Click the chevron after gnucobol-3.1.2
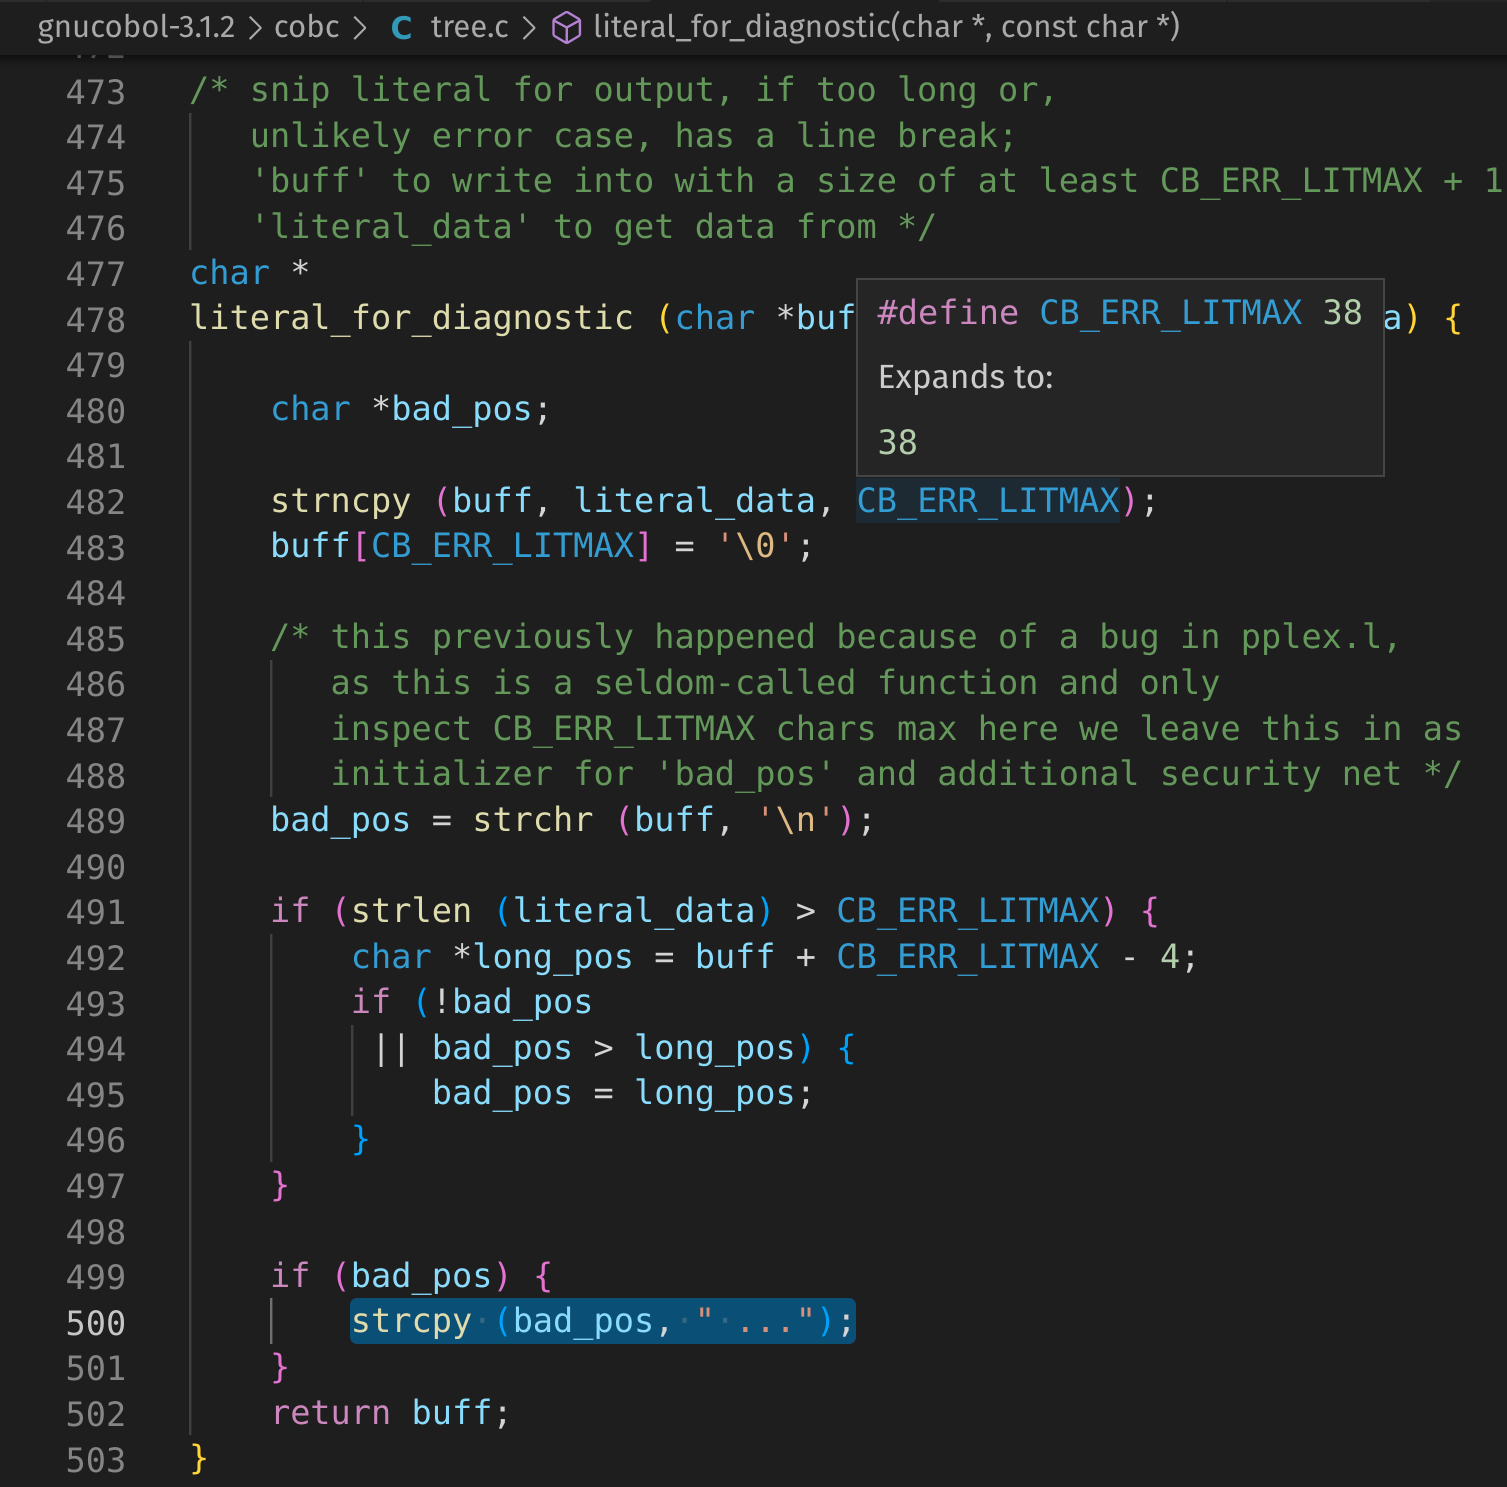The image size is (1507, 1487). [x=255, y=28]
